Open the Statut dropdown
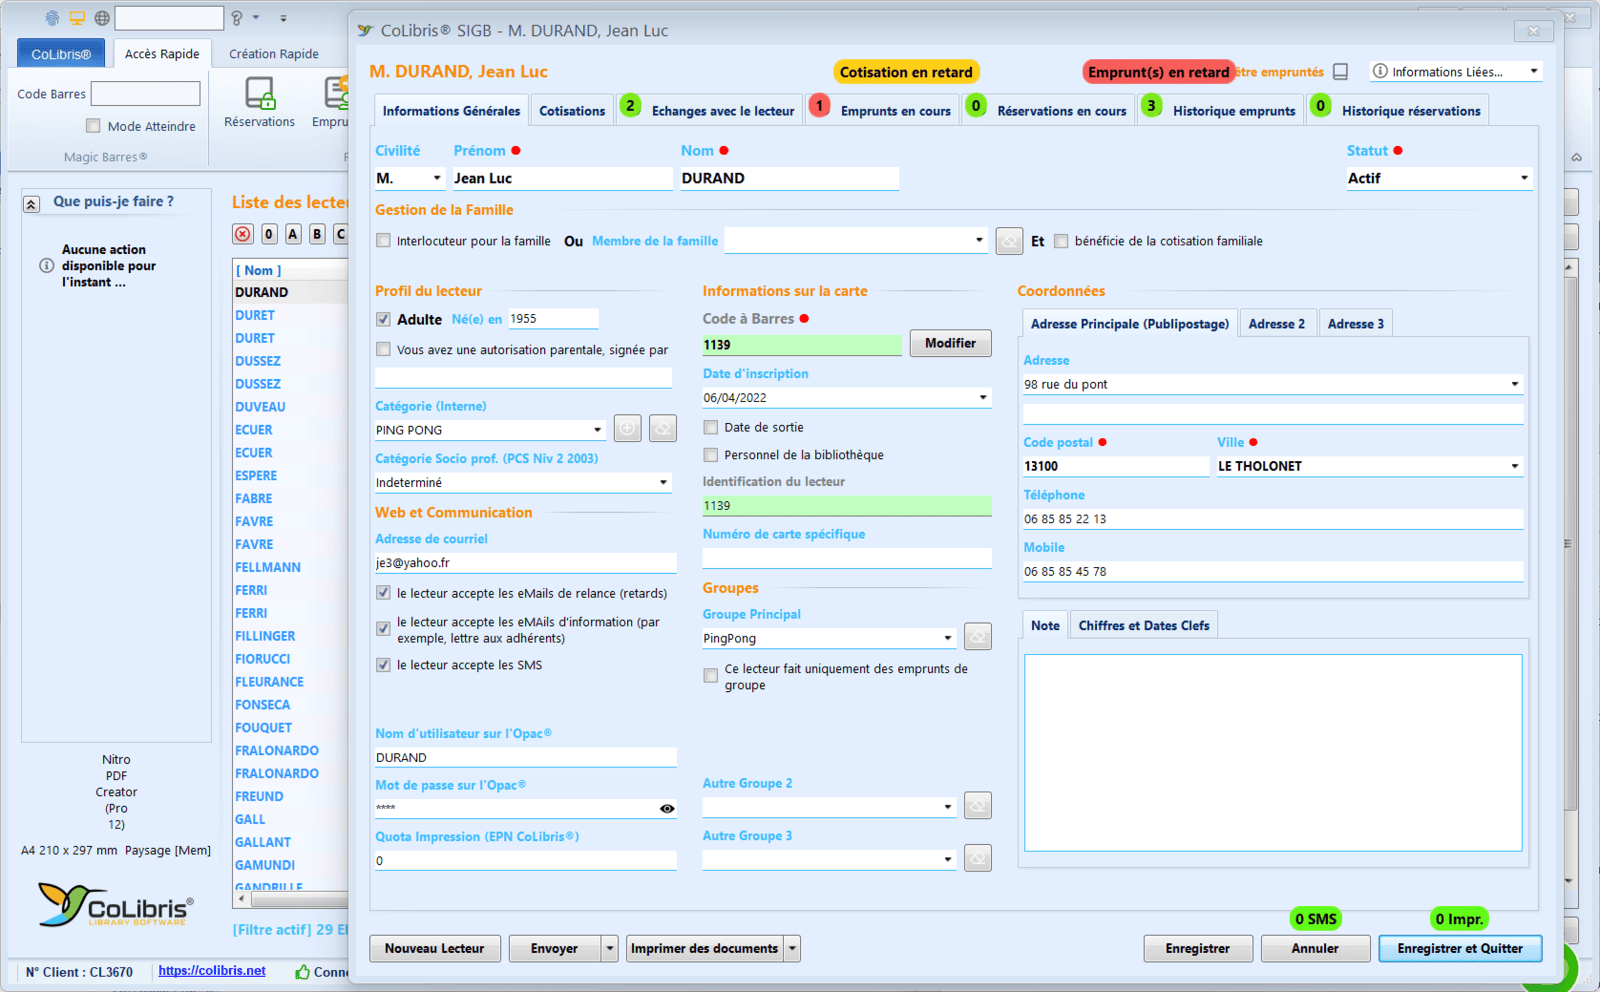Image resolution: width=1600 pixels, height=992 pixels. pyautogui.click(x=1524, y=178)
